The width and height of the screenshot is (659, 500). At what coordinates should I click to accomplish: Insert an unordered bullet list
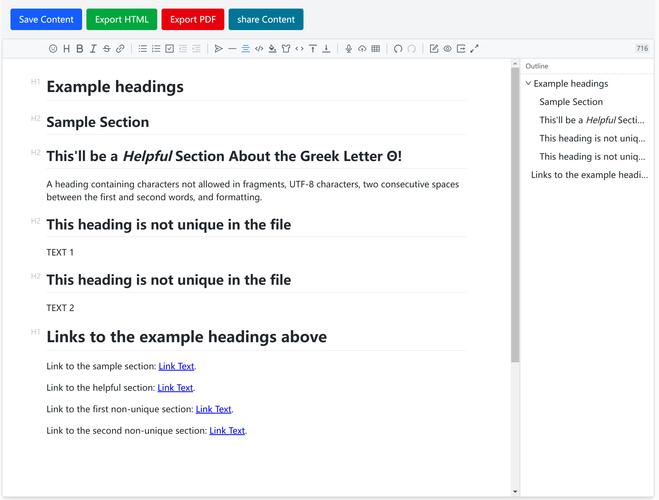143,48
